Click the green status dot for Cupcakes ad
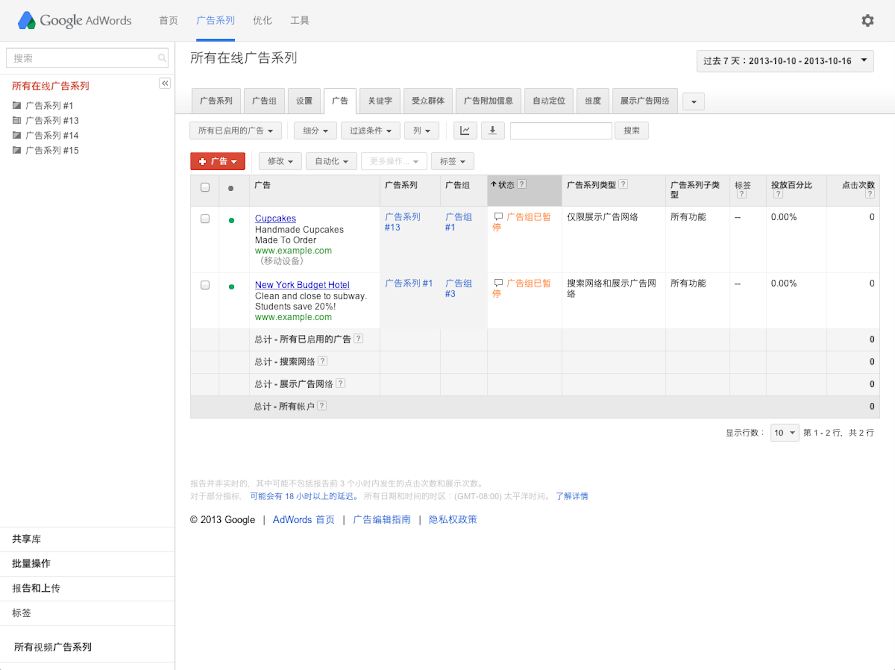This screenshot has width=895, height=670. click(231, 220)
